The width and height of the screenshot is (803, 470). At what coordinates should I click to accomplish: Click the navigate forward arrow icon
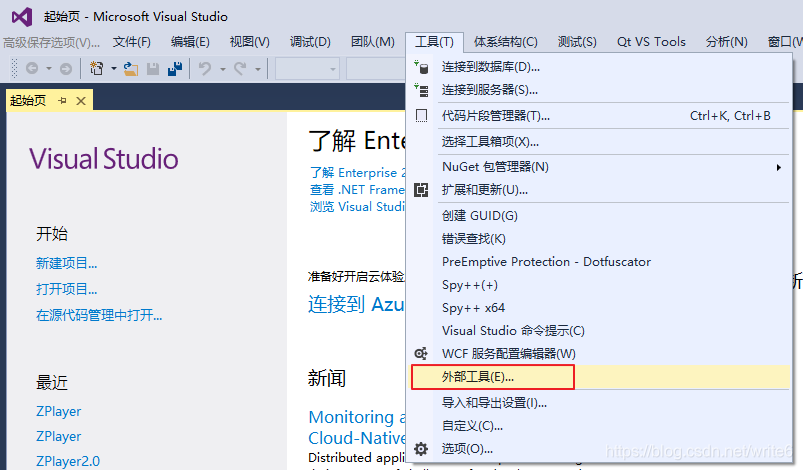[66, 68]
